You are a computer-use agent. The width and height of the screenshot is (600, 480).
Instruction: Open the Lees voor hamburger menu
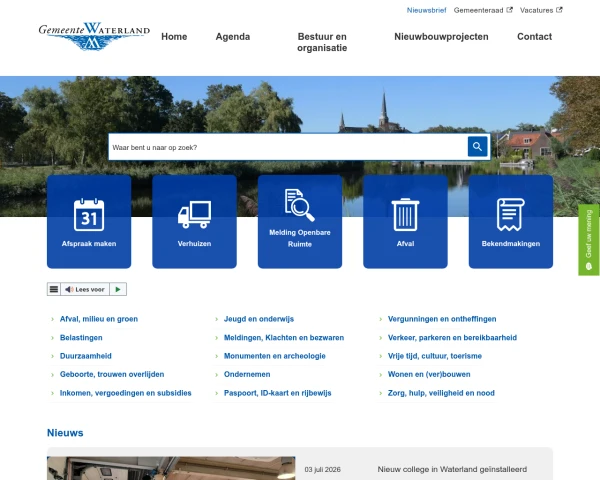(x=54, y=289)
